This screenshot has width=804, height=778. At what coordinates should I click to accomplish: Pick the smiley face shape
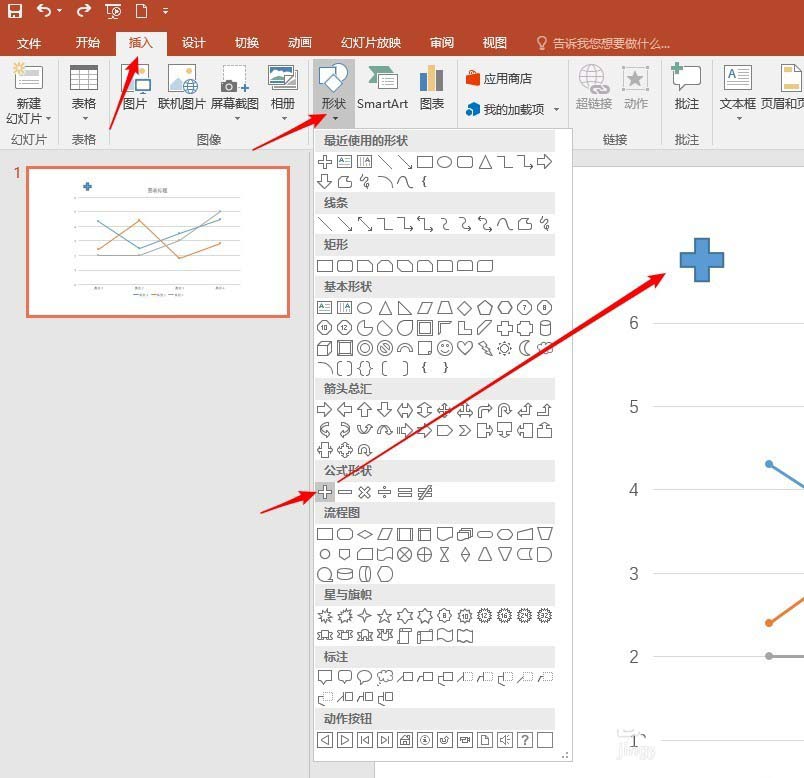445,348
